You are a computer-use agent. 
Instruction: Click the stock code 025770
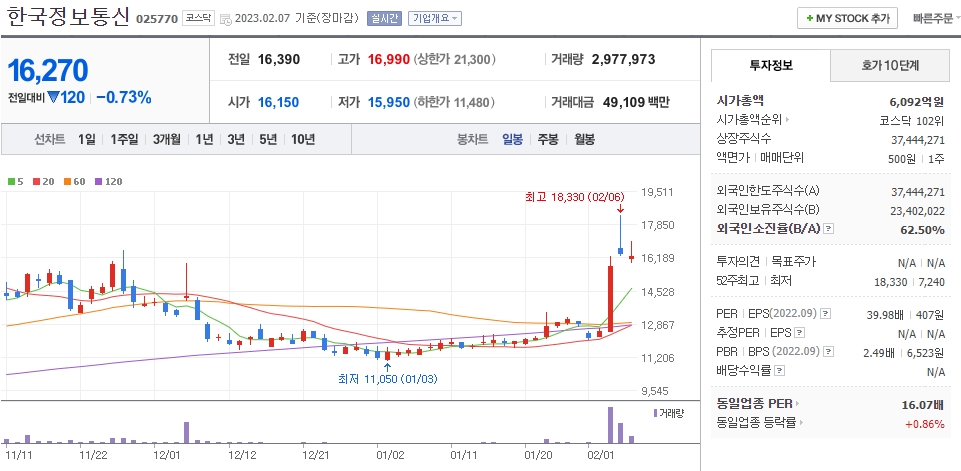(x=156, y=19)
